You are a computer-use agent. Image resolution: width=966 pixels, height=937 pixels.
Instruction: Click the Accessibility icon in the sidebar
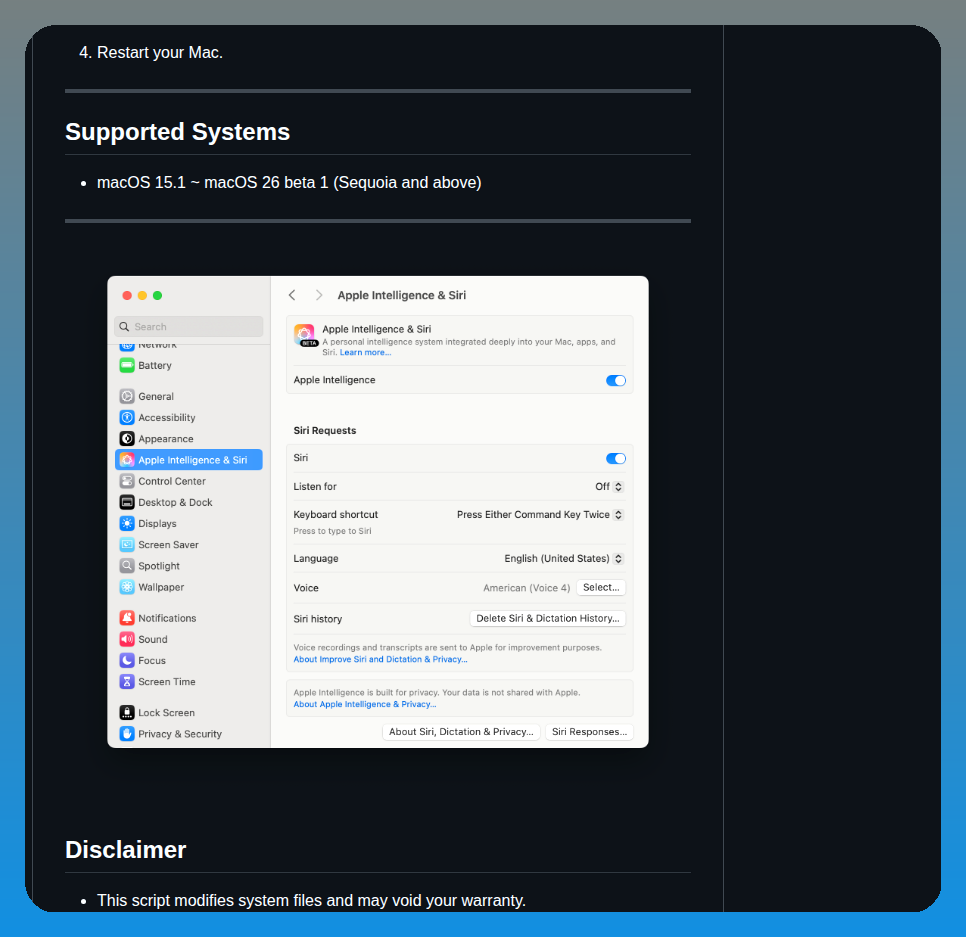click(x=127, y=418)
